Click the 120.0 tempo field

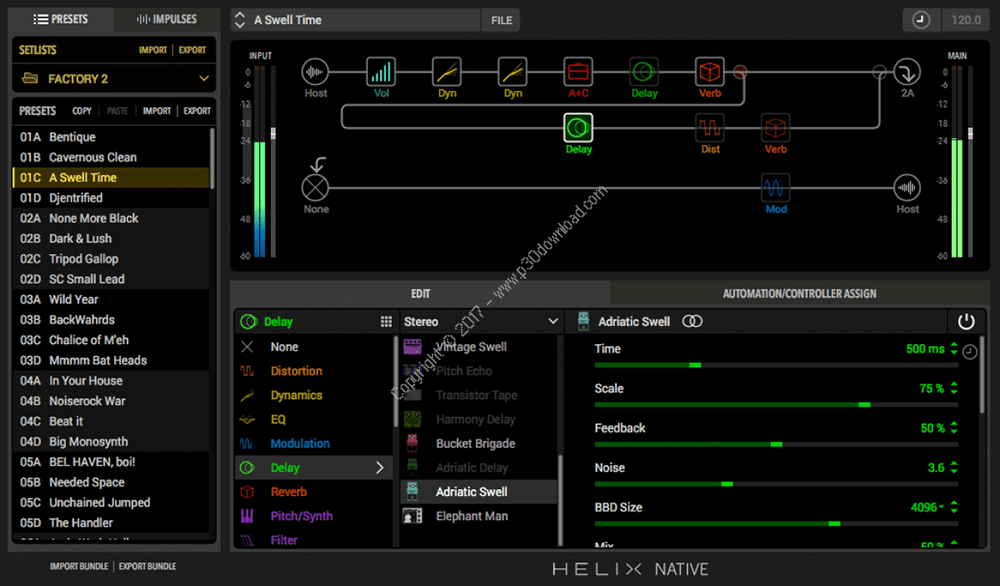(x=966, y=20)
